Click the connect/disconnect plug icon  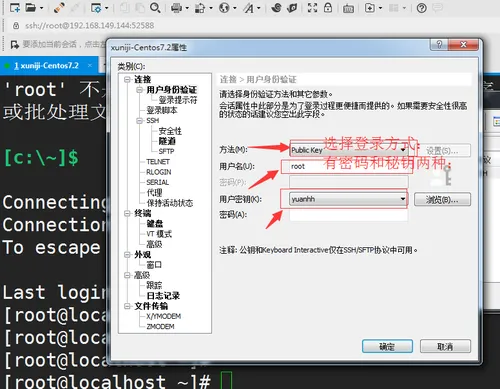coord(59,8)
